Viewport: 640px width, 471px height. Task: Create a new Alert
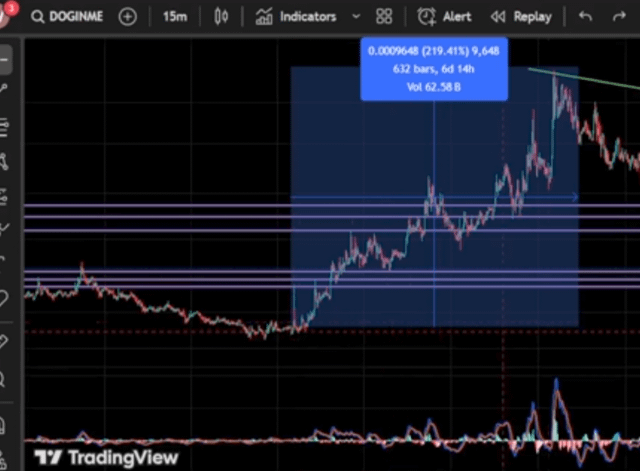pyautogui.click(x=445, y=17)
